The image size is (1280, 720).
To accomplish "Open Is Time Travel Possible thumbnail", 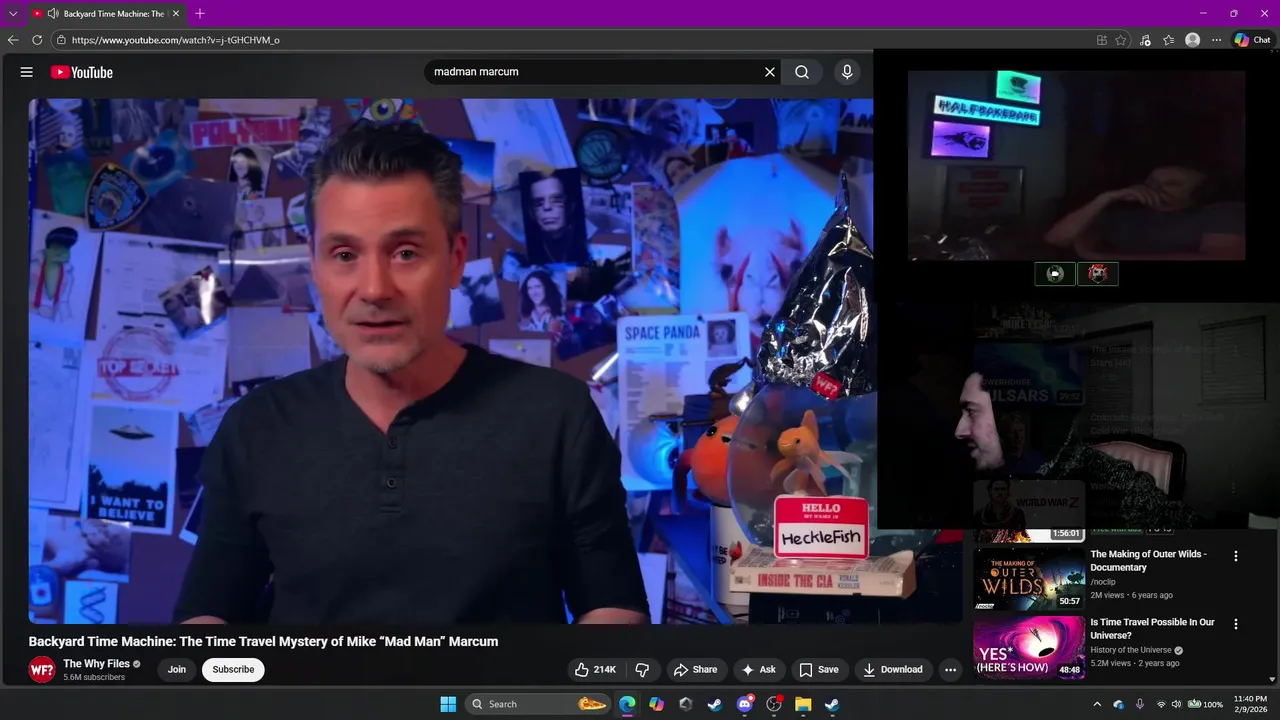I will pyautogui.click(x=1029, y=647).
